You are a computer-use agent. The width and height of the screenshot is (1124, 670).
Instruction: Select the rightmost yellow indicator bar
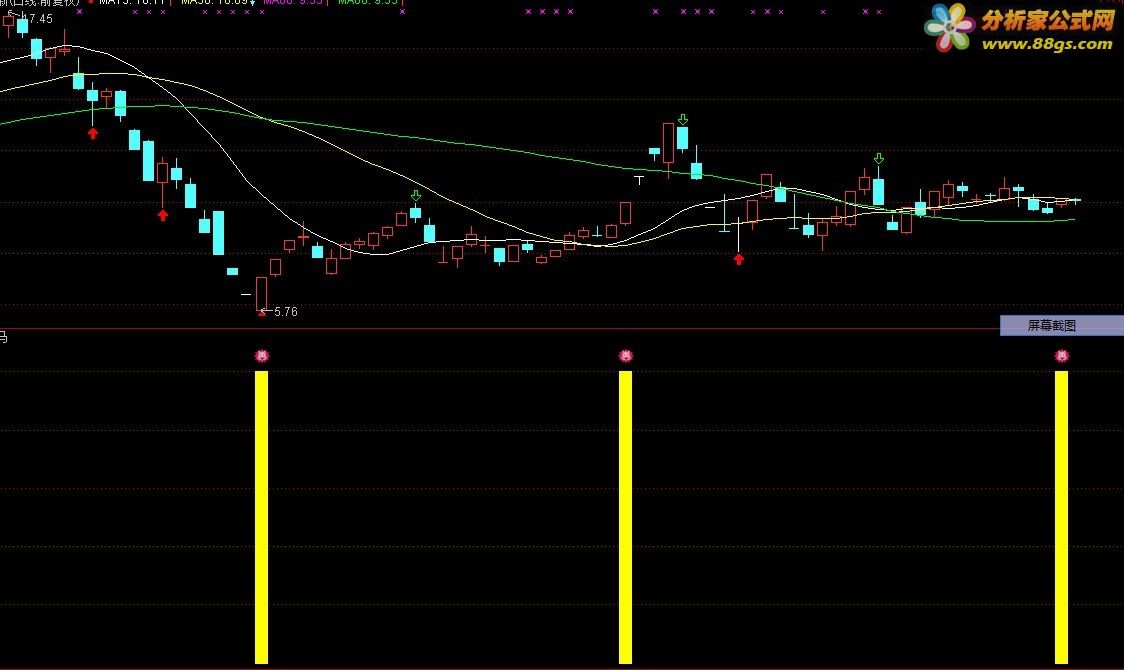(1062, 517)
